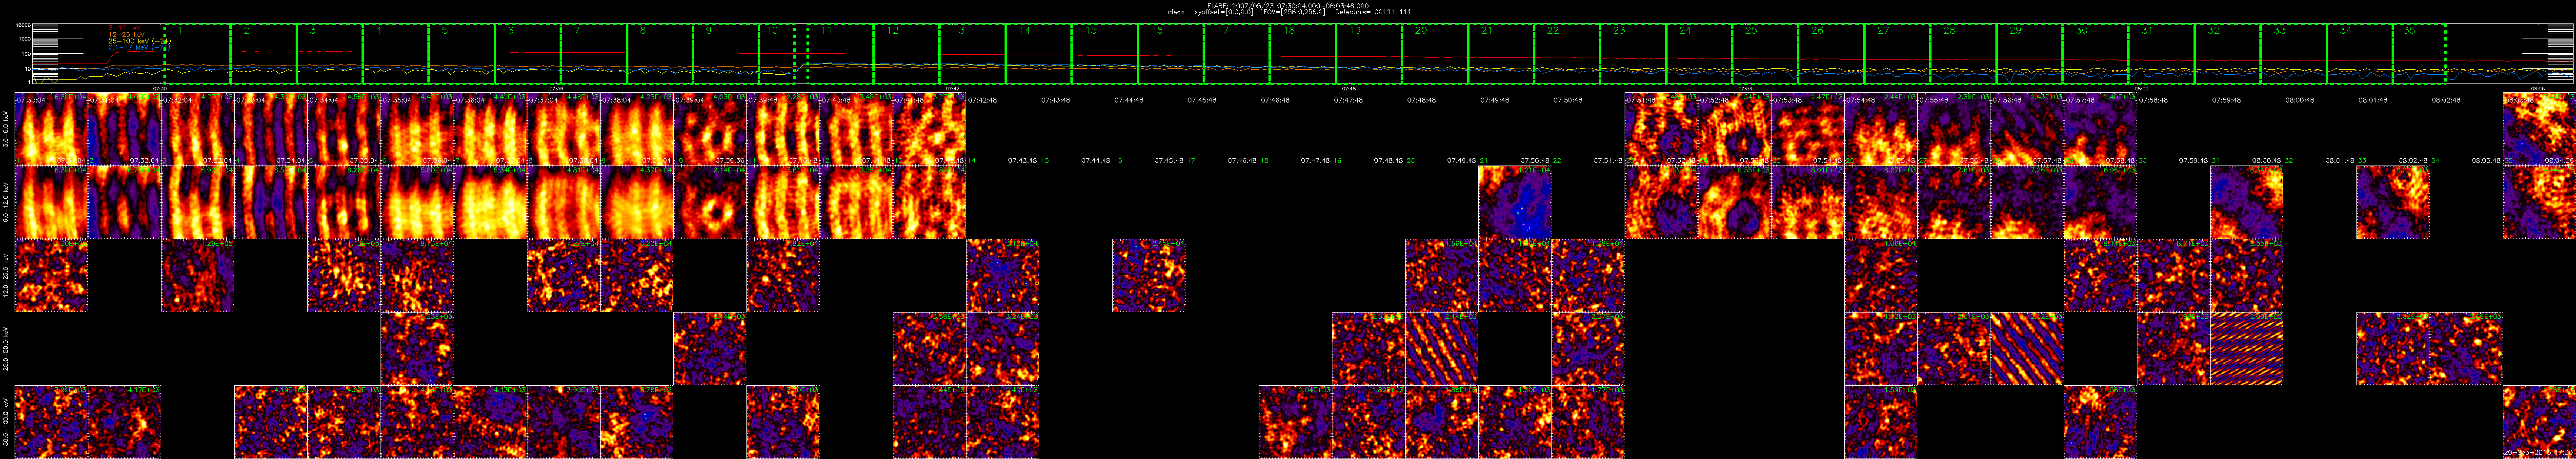
Task: Open the 3.0–6.0 keV image at 07:39:04
Action: point(709,129)
